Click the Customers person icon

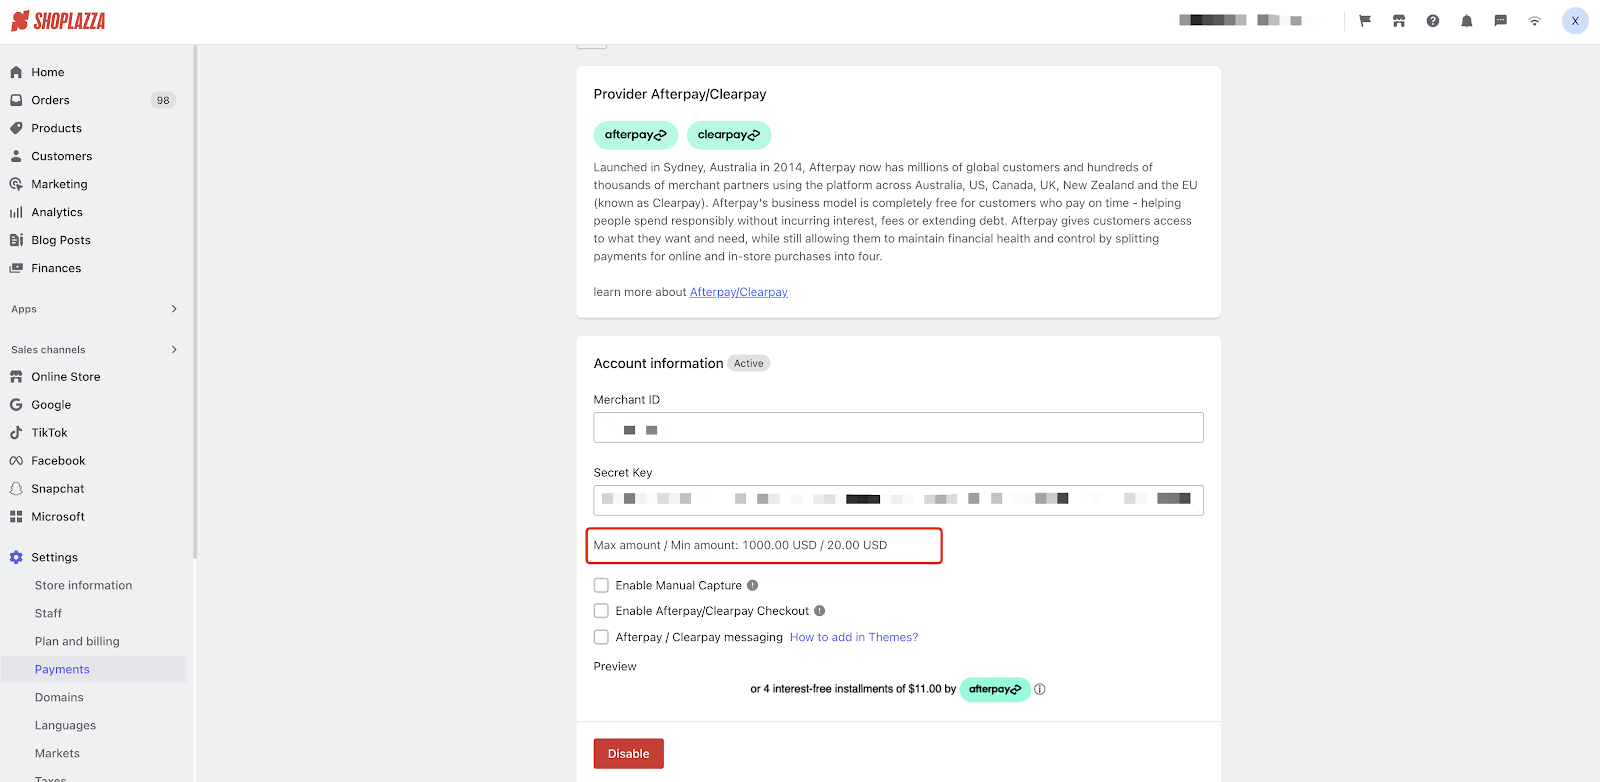16,156
